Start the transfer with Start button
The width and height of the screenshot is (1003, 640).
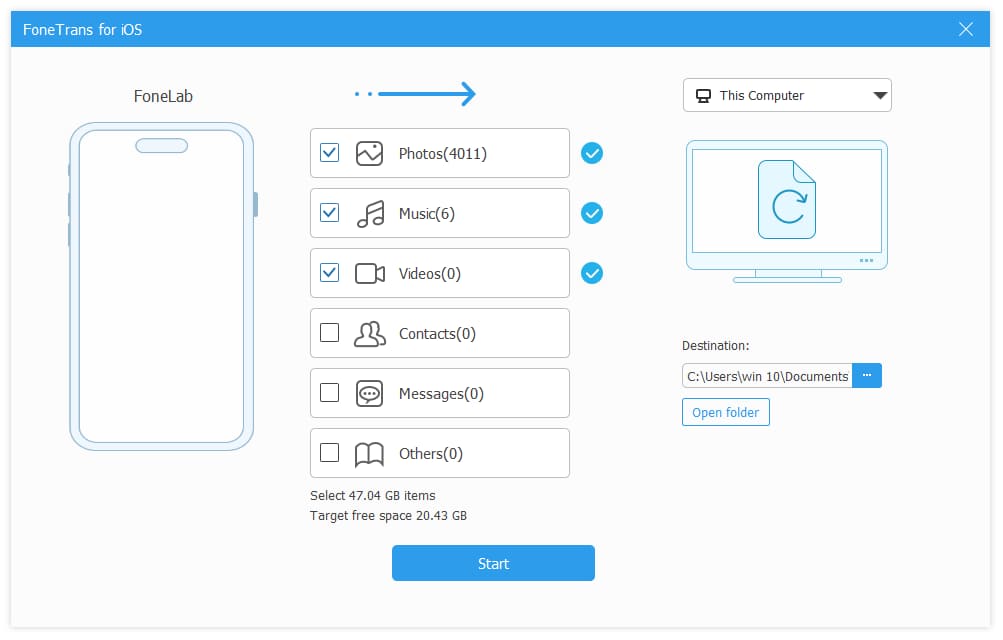coord(493,563)
